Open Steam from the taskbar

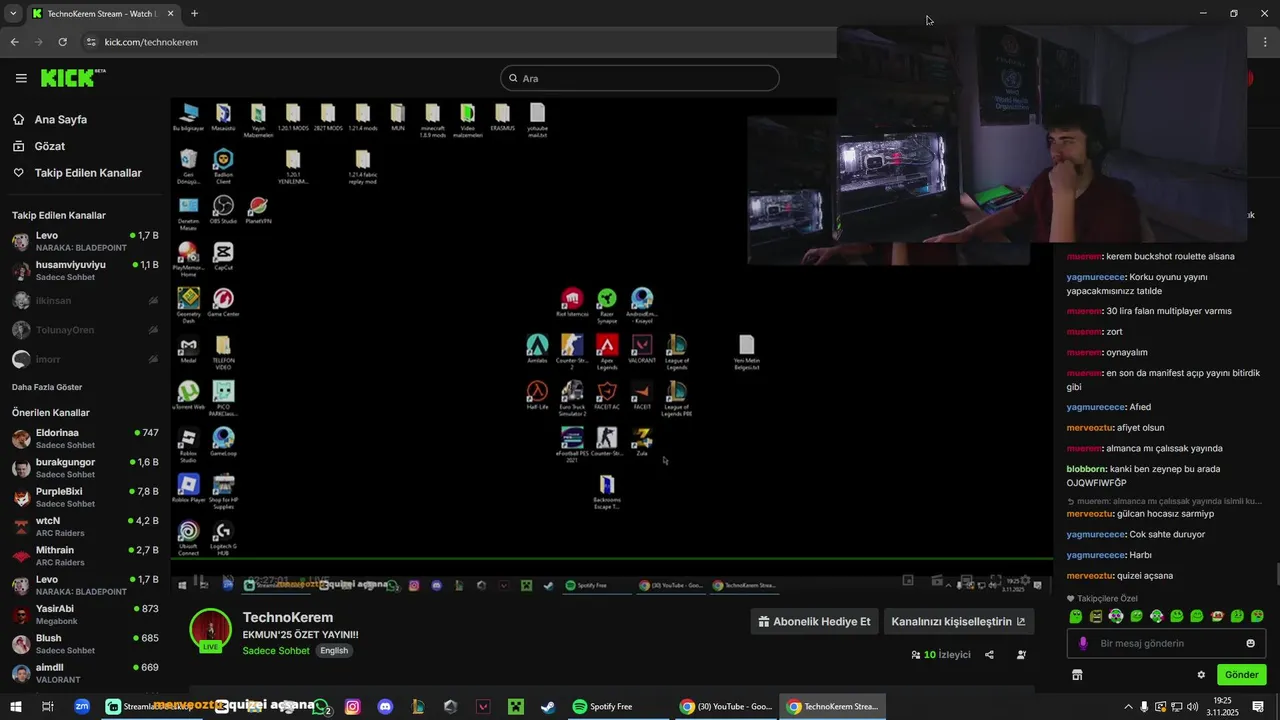click(x=548, y=706)
